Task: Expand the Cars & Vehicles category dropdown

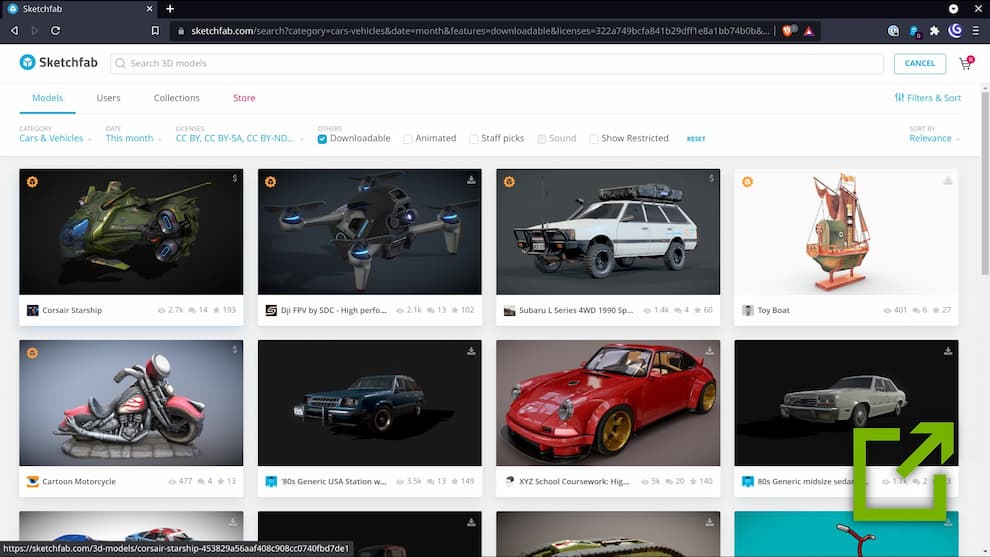Action: (x=55, y=139)
